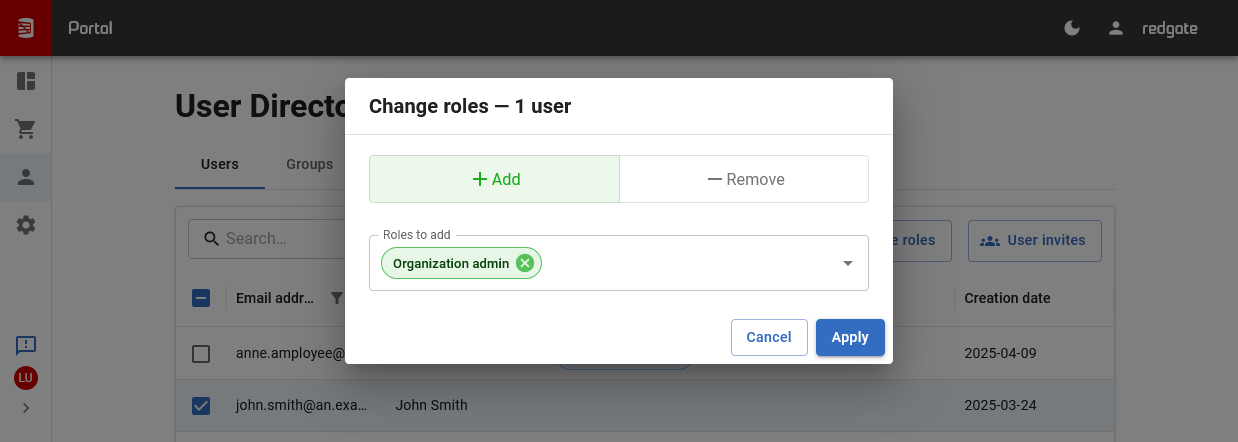Expand the sidebar with chevron arrow
Image resolution: width=1238 pixels, height=442 pixels.
pos(26,408)
